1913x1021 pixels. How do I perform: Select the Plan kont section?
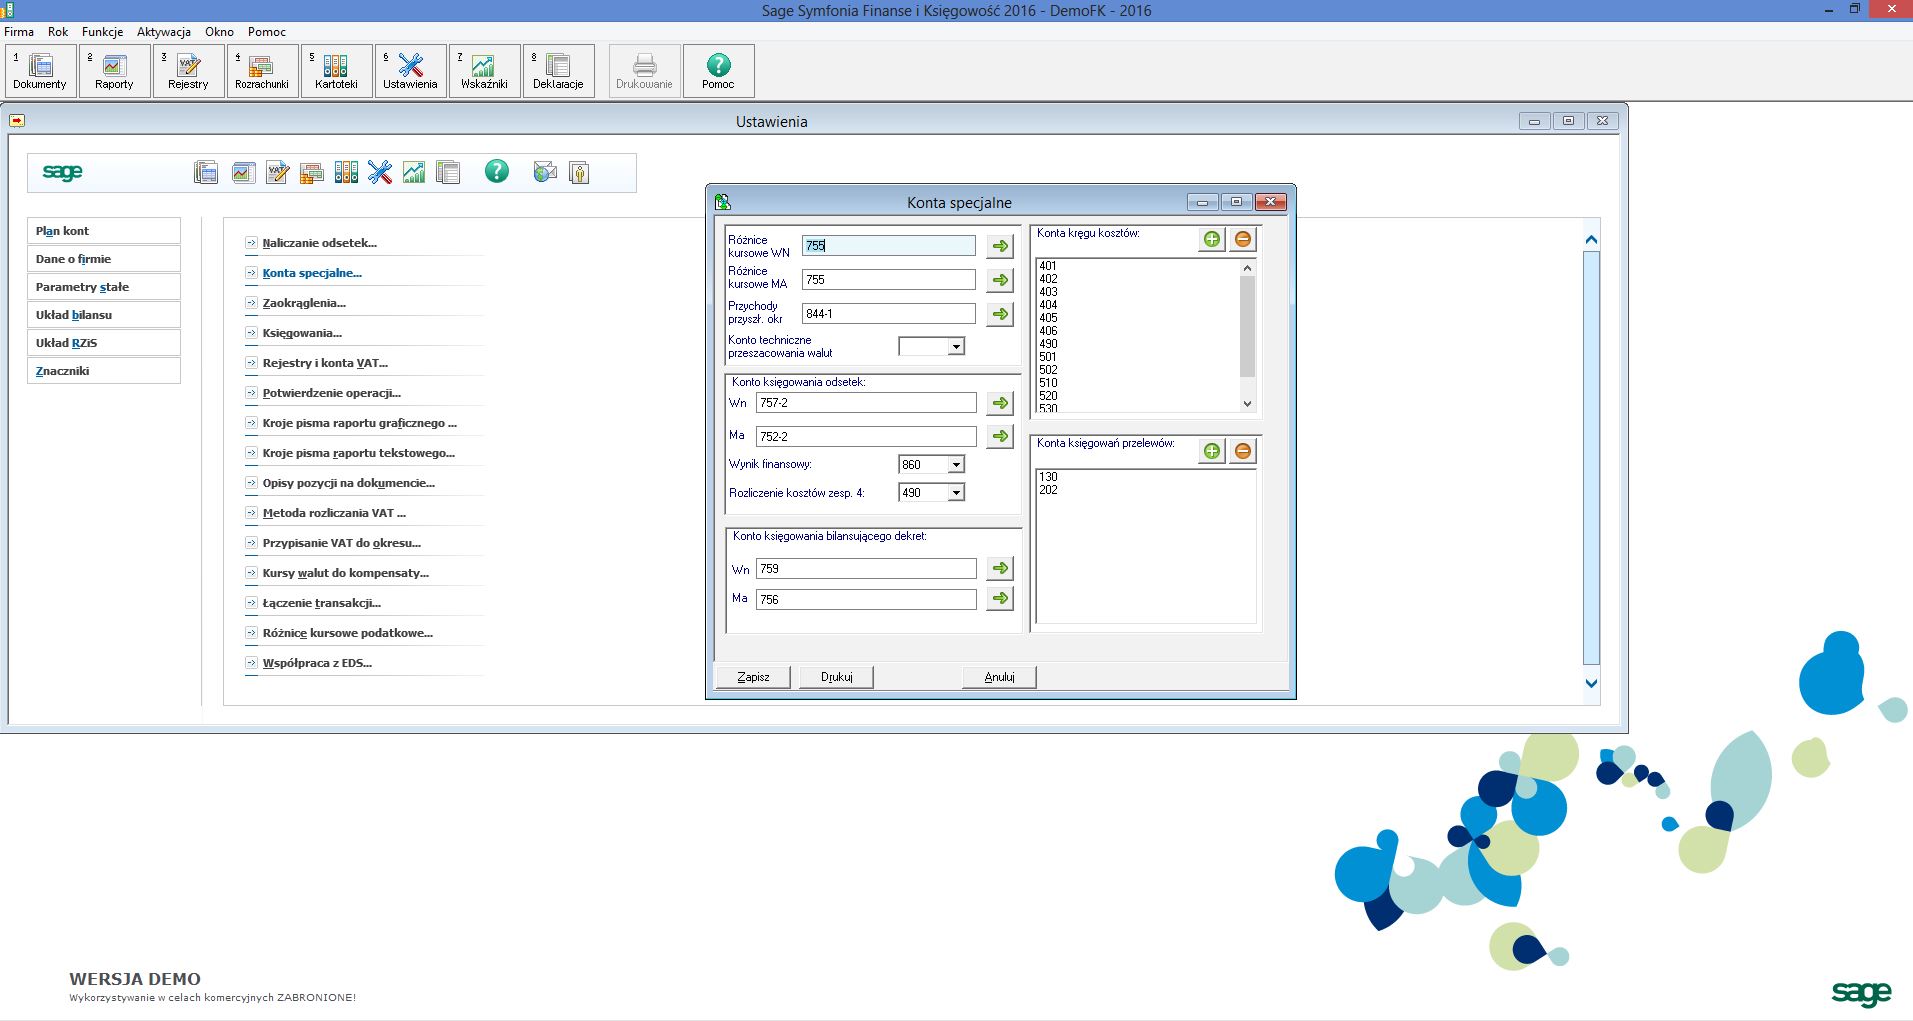[x=104, y=231]
